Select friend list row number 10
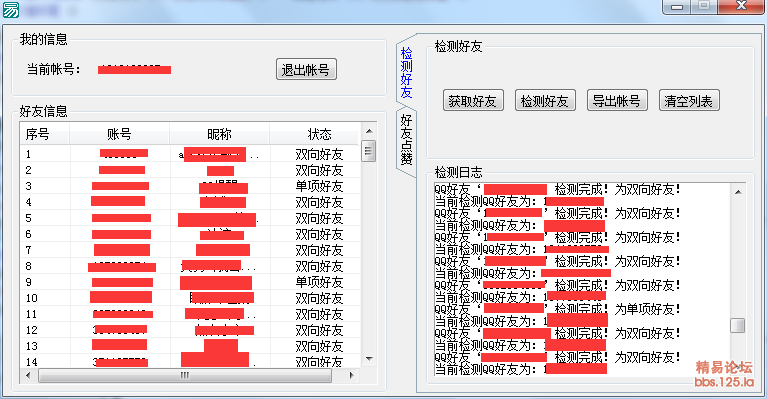The width and height of the screenshot is (767, 399). (x=190, y=298)
